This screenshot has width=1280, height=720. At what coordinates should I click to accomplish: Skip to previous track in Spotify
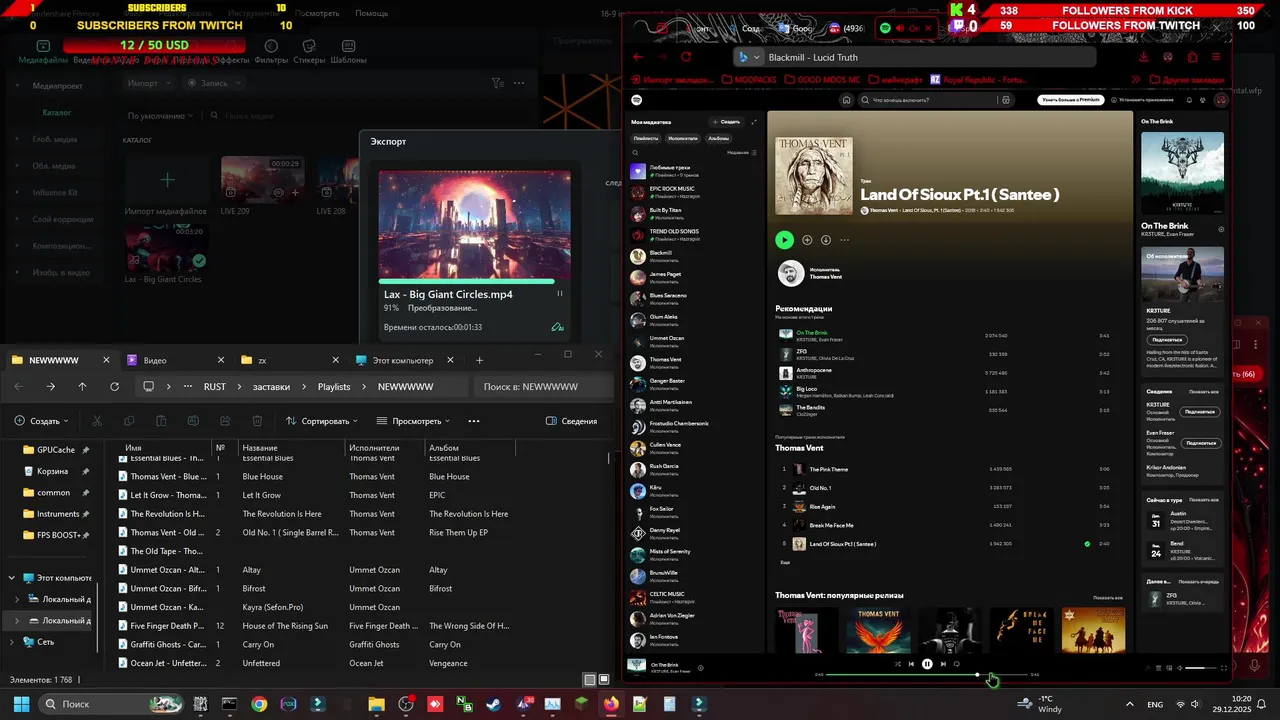coord(911,664)
